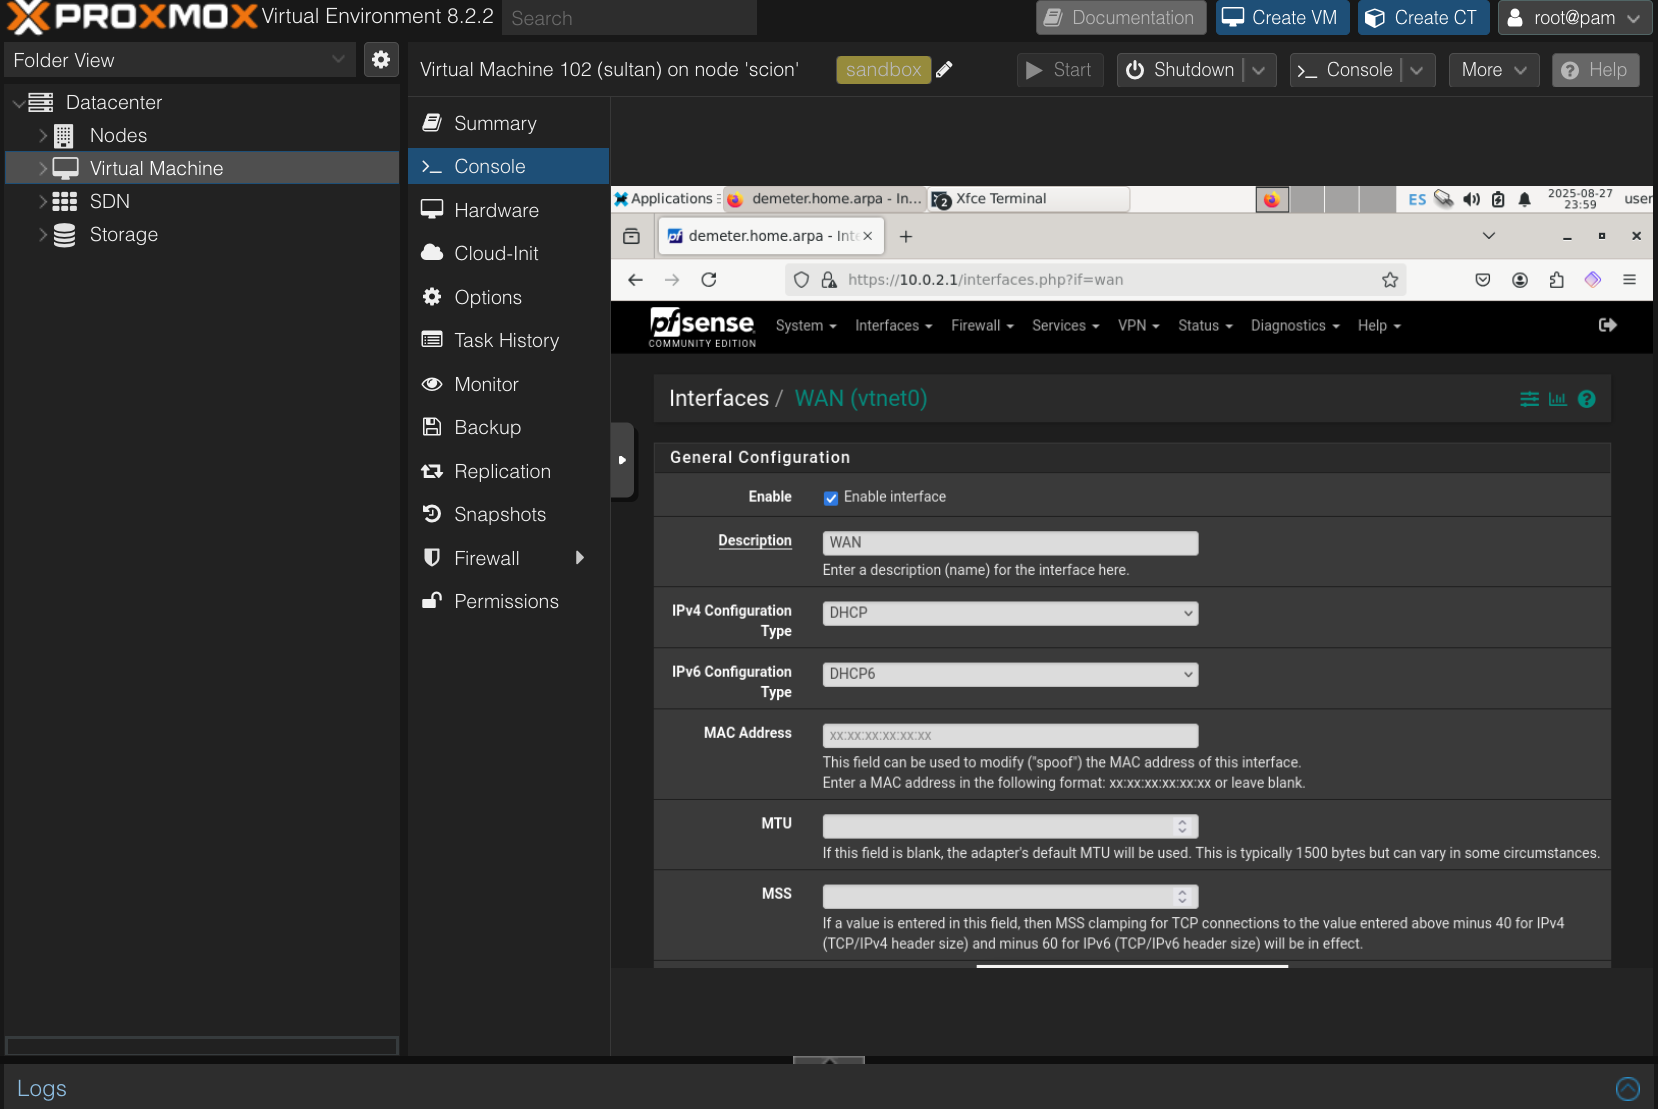Open pfSense contextual help via question mark icon
Viewport: 1658px width, 1109px height.
coord(1586,399)
